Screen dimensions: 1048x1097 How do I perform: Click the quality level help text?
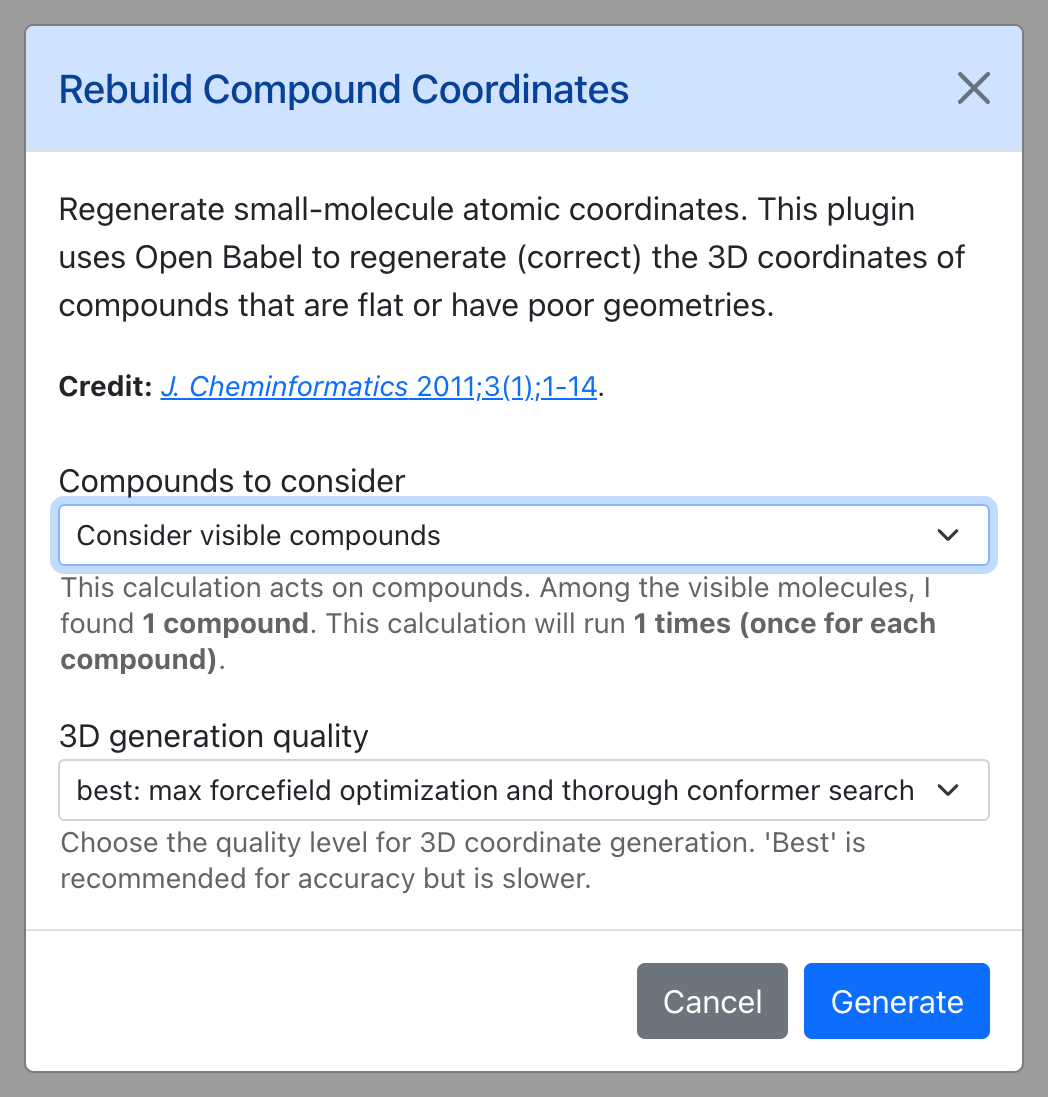pos(462,861)
